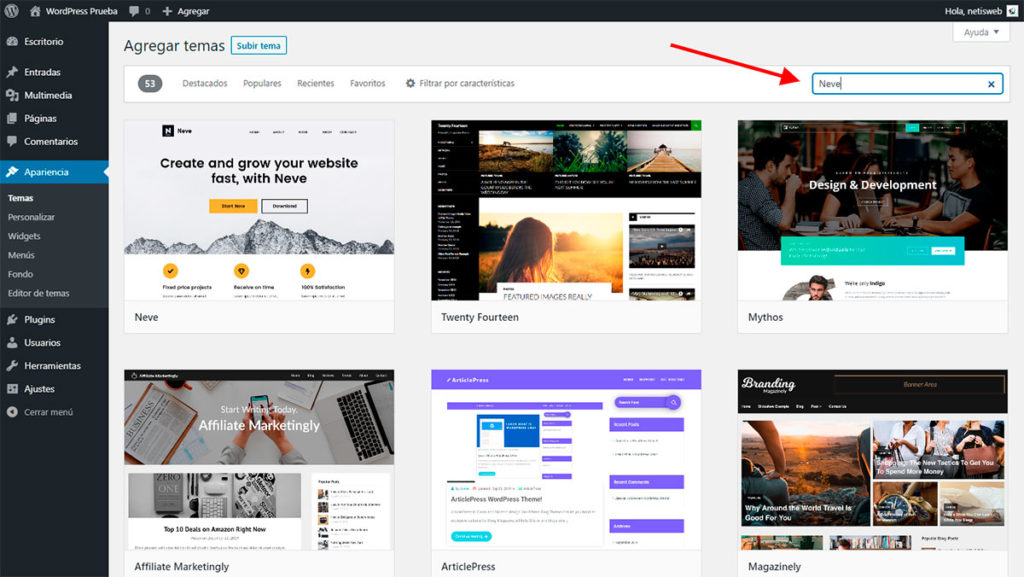Open the Plugins menu label
Screen dimensions: 1024x577
(40, 319)
